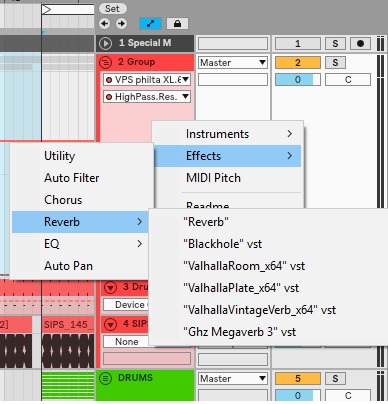Arm record on 1 Special M track

(360, 43)
